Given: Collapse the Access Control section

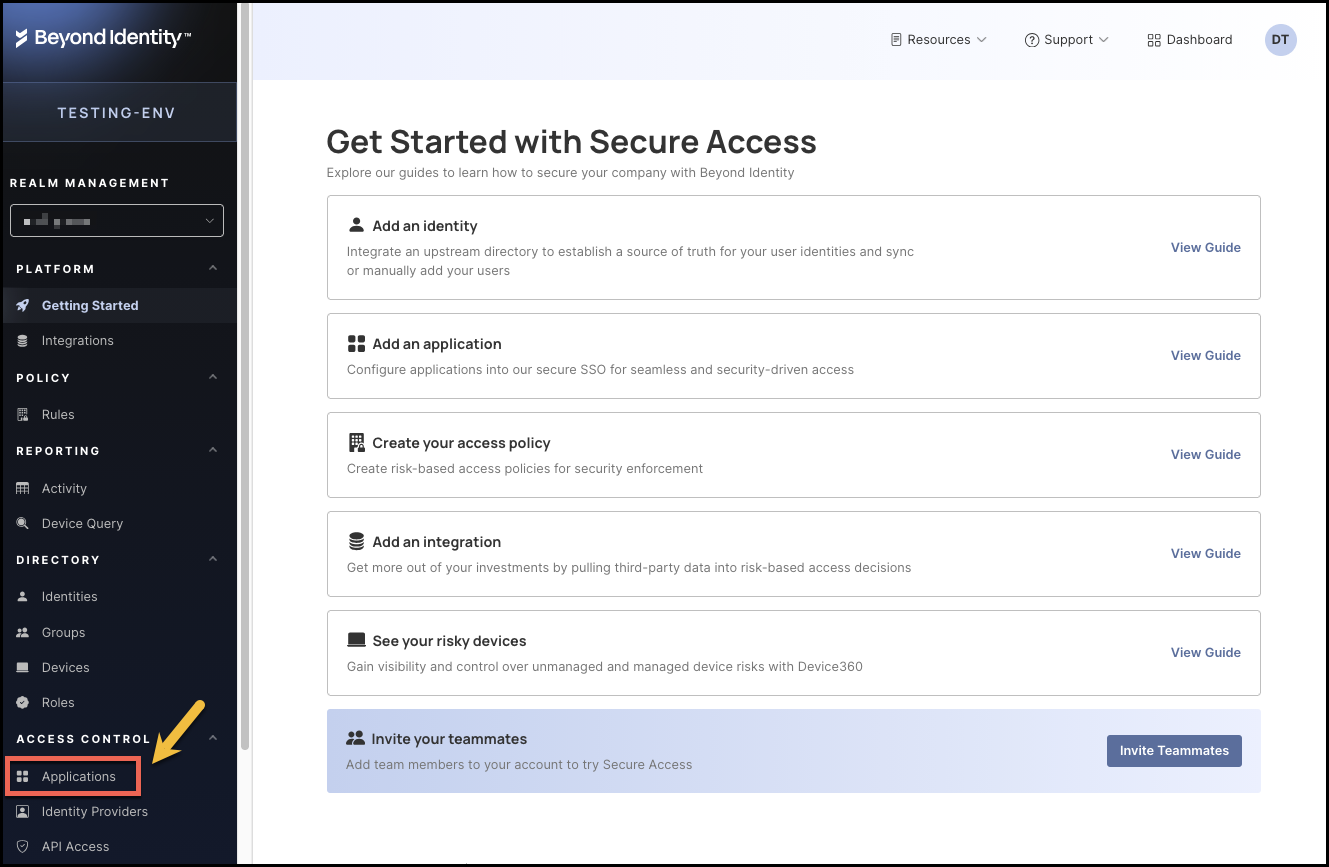Looking at the screenshot, I should [x=211, y=738].
